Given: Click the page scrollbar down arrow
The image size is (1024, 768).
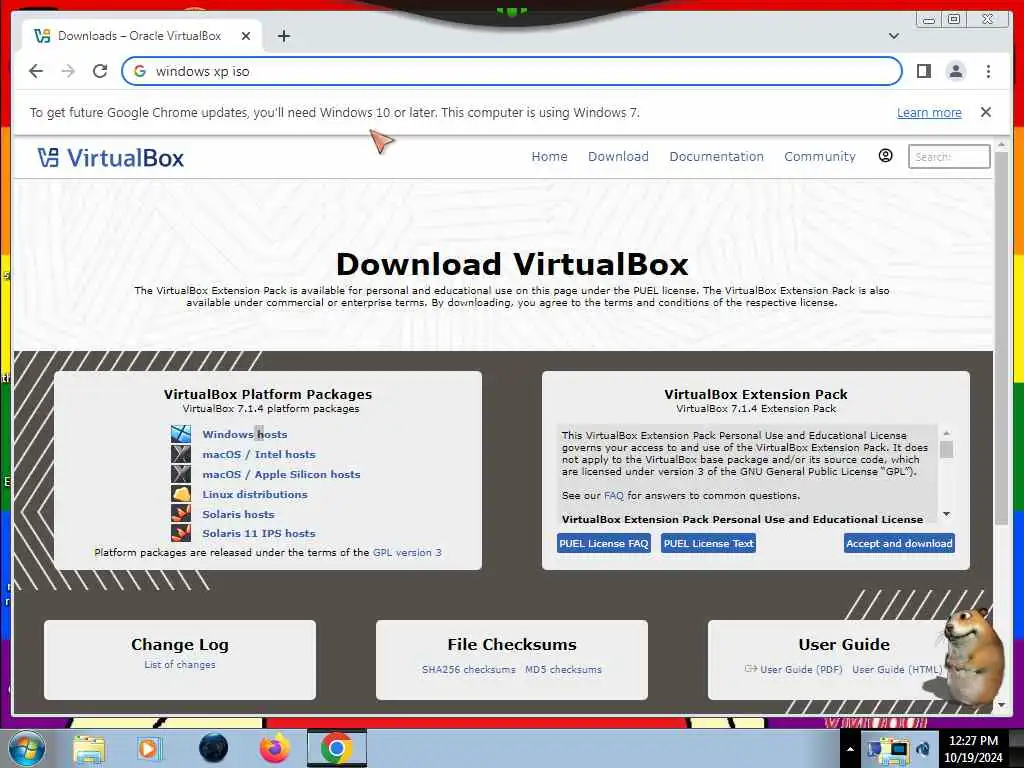Looking at the screenshot, I should [x=1002, y=705].
